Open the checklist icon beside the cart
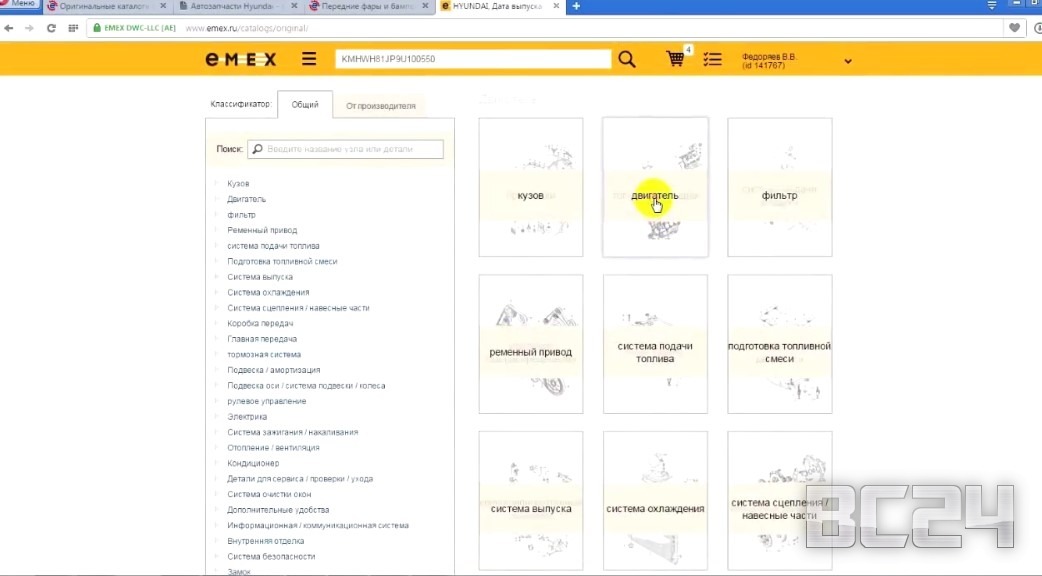This screenshot has height=576, width=1042. (x=712, y=59)
